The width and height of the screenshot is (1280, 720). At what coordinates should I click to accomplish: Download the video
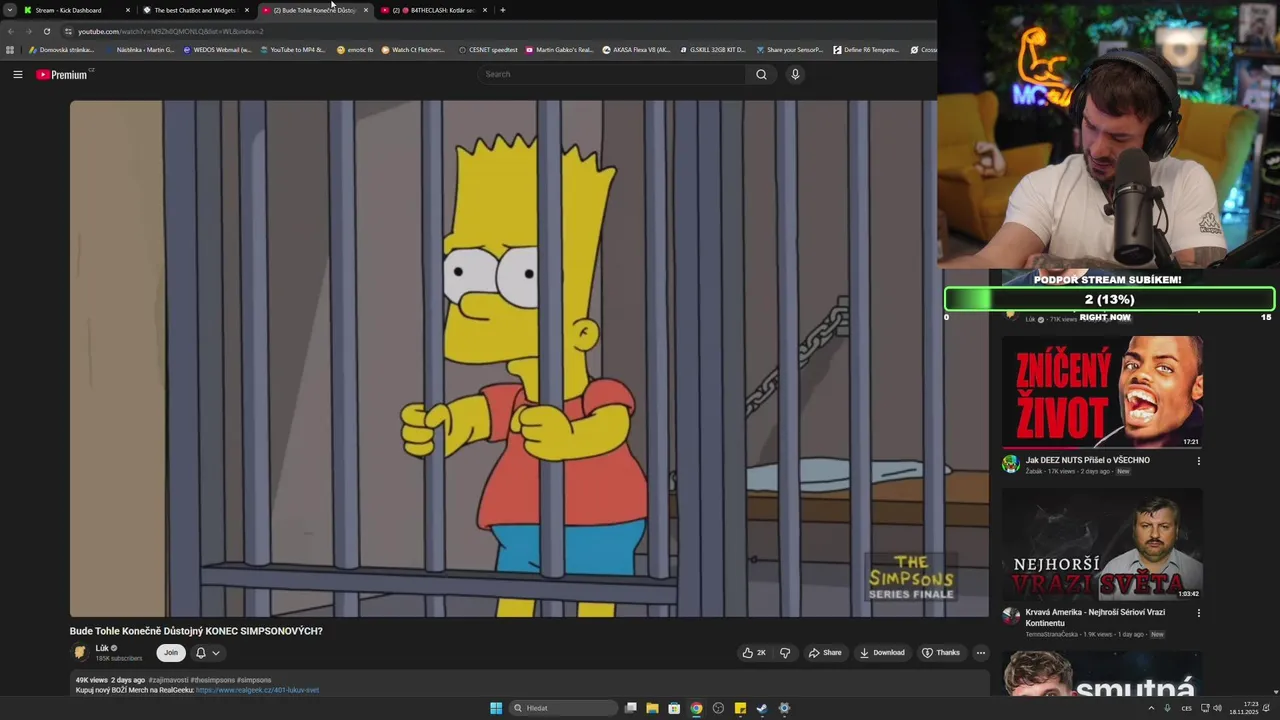click(x=882, y=653)
